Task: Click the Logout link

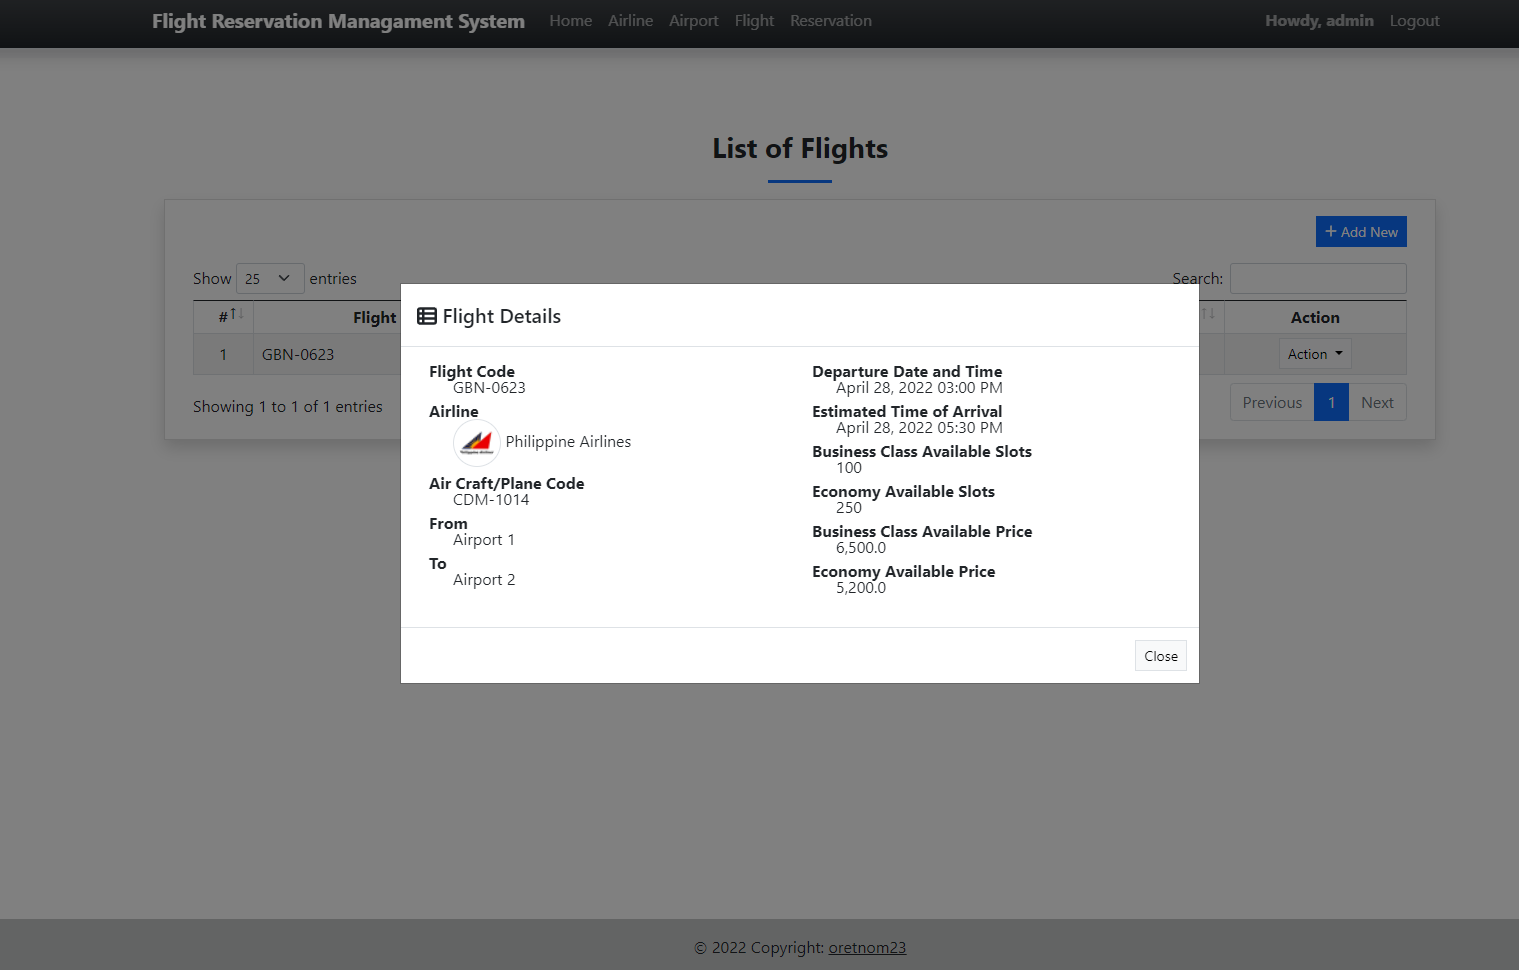Action: click(x=1414, y=21)
